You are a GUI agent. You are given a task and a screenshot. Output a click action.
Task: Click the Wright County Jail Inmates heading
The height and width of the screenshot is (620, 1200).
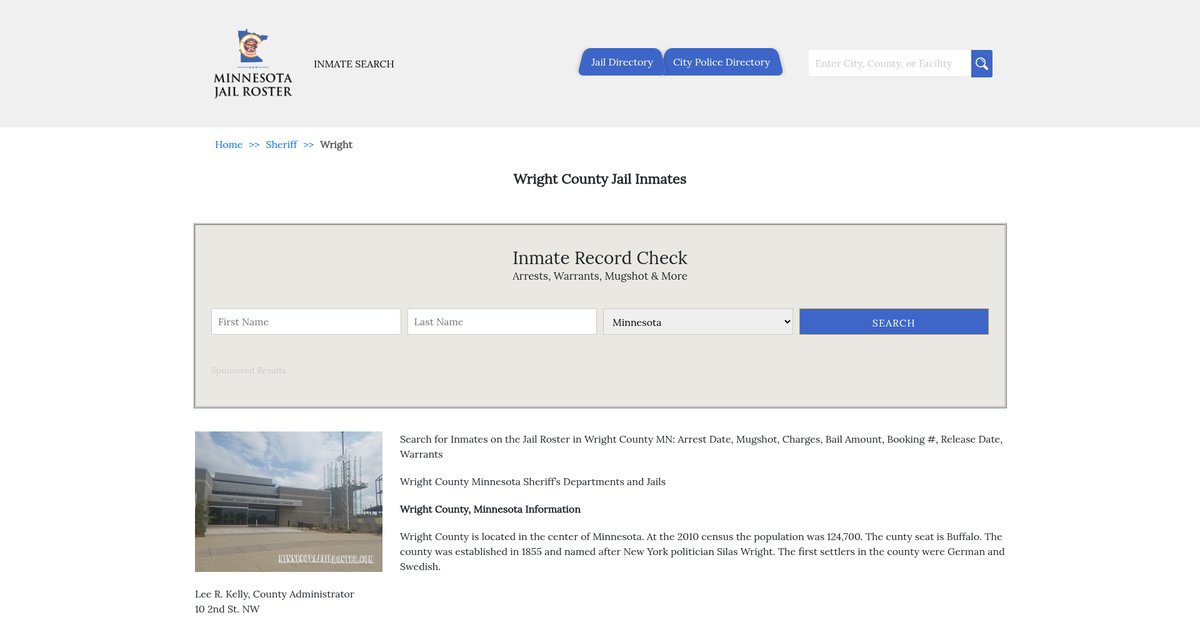(599, 179)
